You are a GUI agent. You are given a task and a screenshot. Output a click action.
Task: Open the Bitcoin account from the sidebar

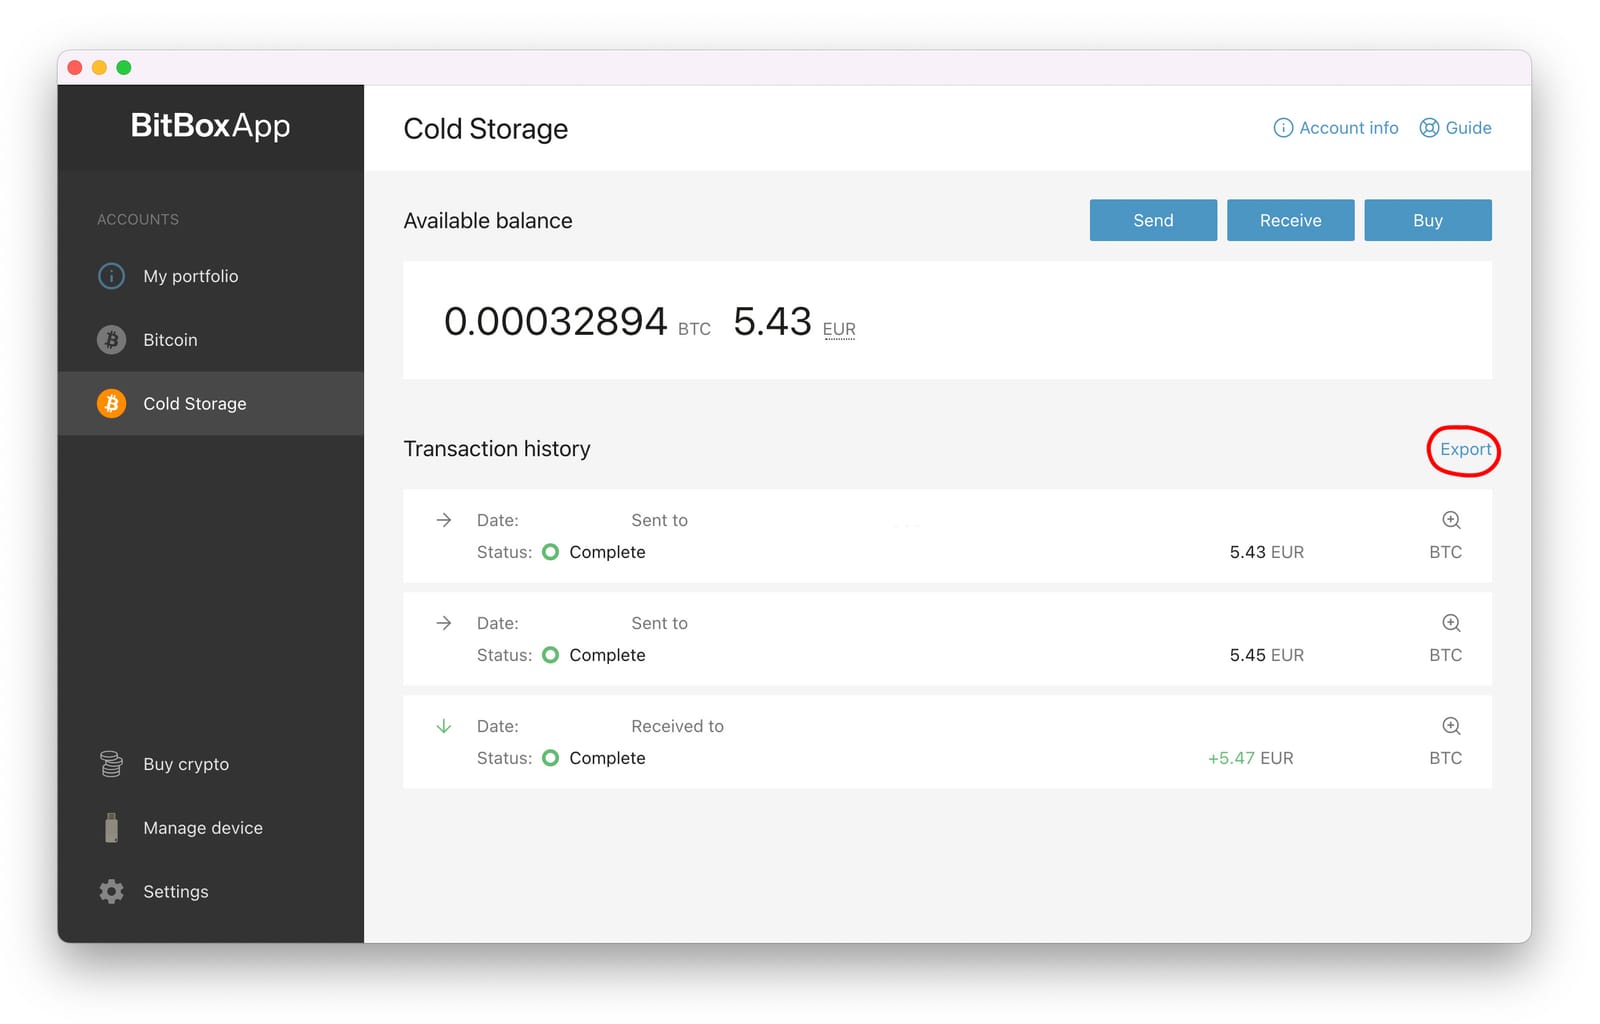[x=170, y=339]
